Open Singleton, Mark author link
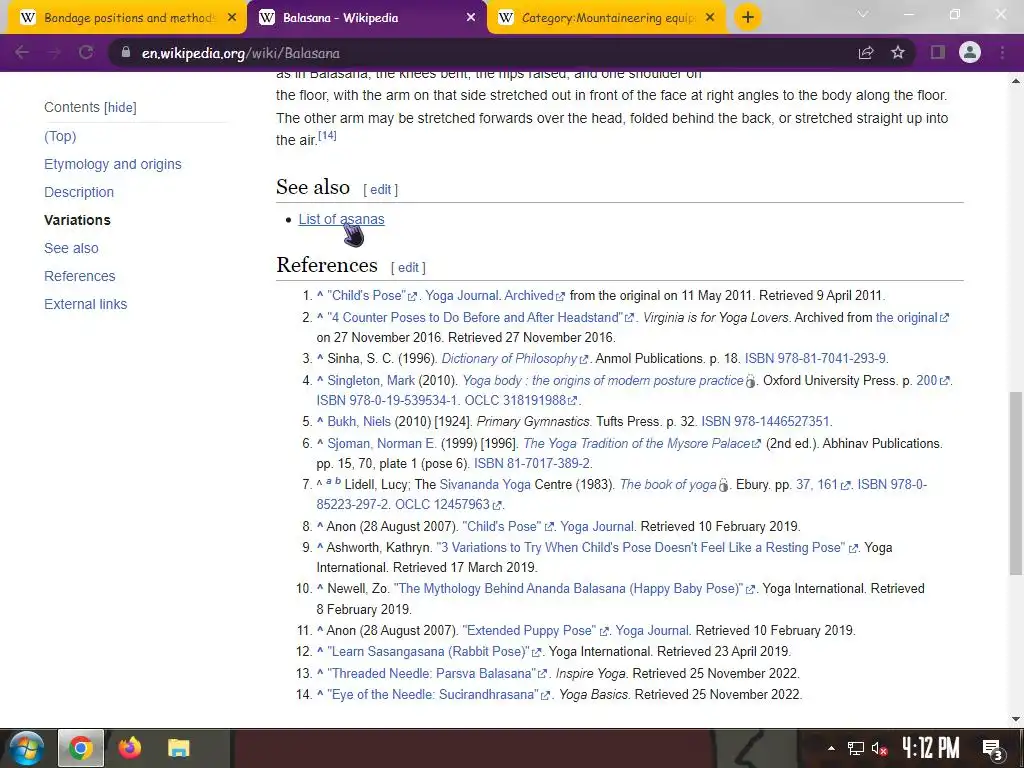Viewport: 1024px width, 768px height. [x=371, y=381]
